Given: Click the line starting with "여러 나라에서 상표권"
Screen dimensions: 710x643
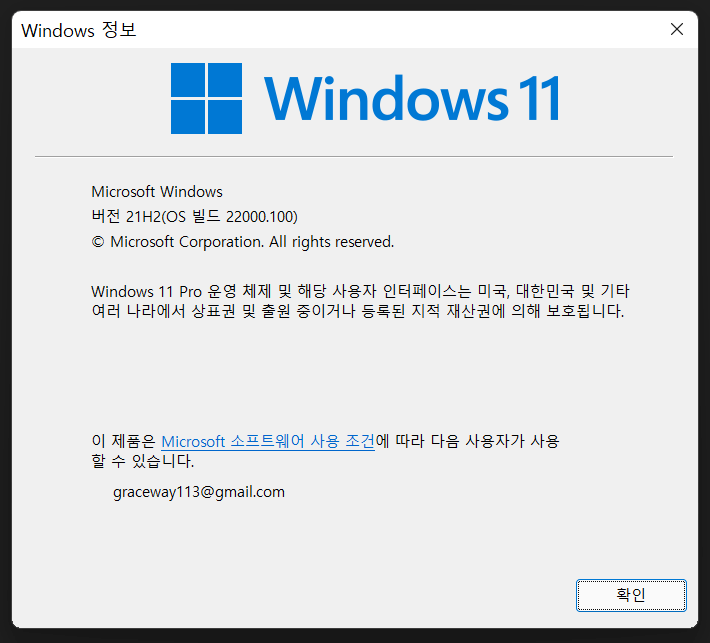Looking at the screenshot, I should (358, 311).
